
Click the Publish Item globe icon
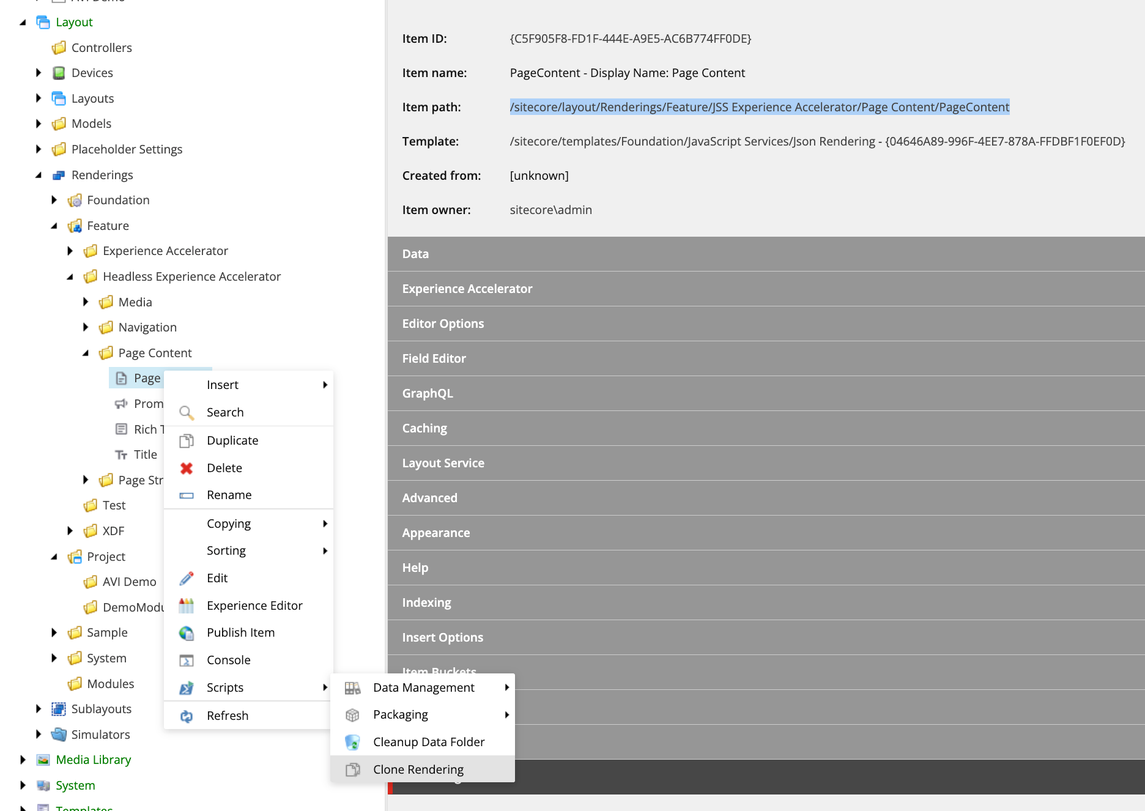click(186, 633)
